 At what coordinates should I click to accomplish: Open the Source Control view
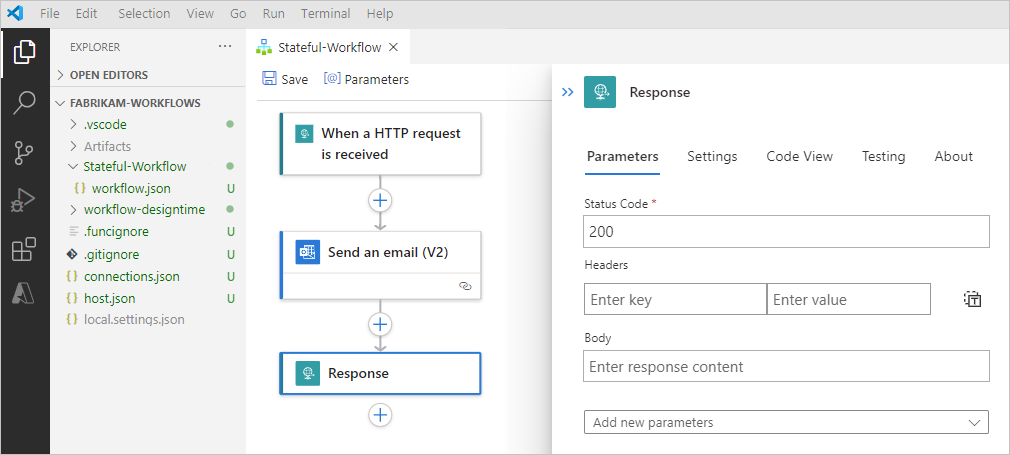click(24, 152)
